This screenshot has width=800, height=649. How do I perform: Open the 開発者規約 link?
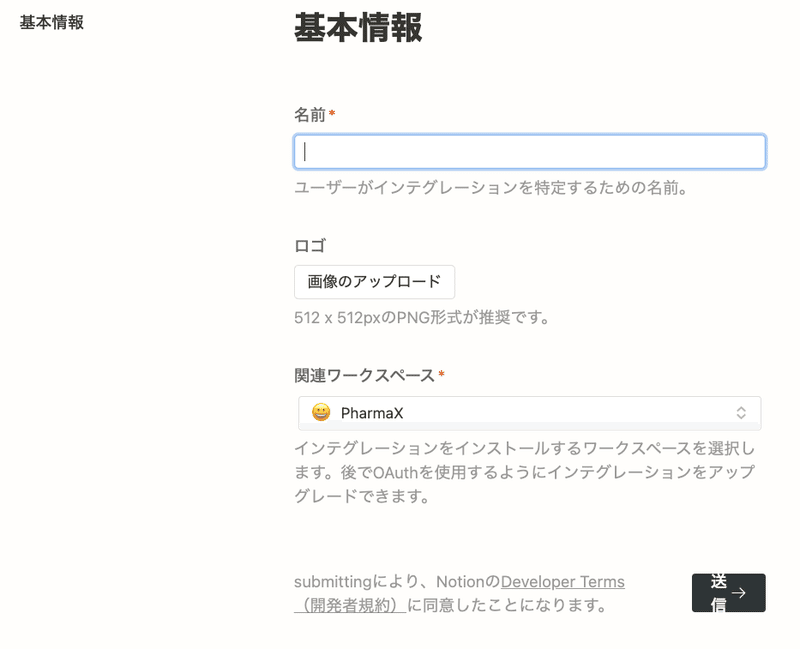[346, 605]
